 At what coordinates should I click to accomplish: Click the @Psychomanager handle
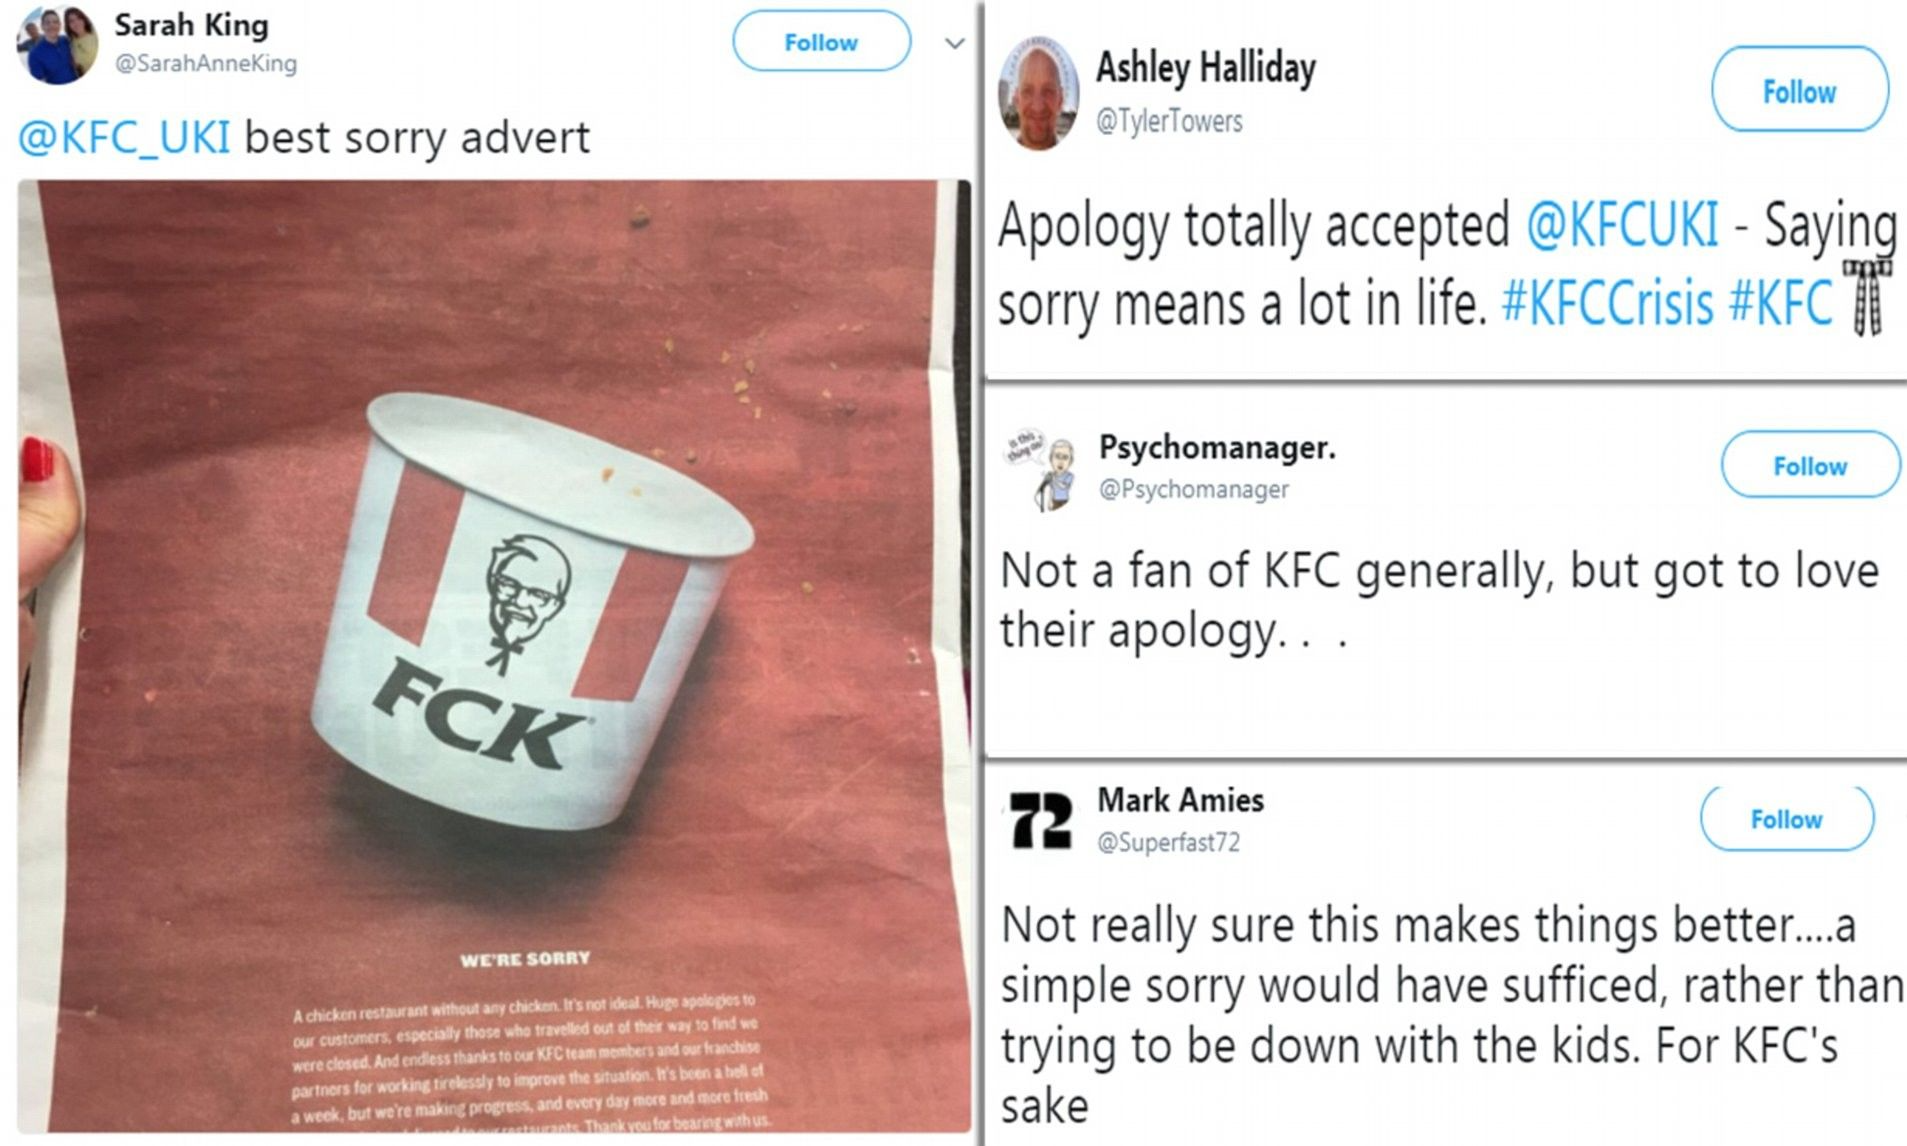[x=1194, y=489]
